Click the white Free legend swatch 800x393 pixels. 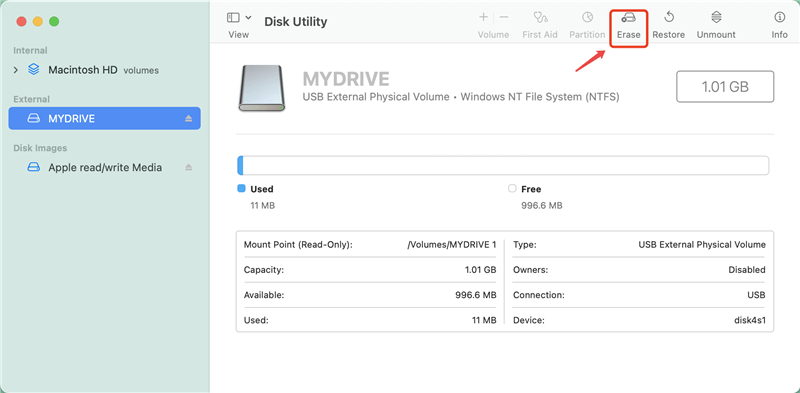pos(512,188)
